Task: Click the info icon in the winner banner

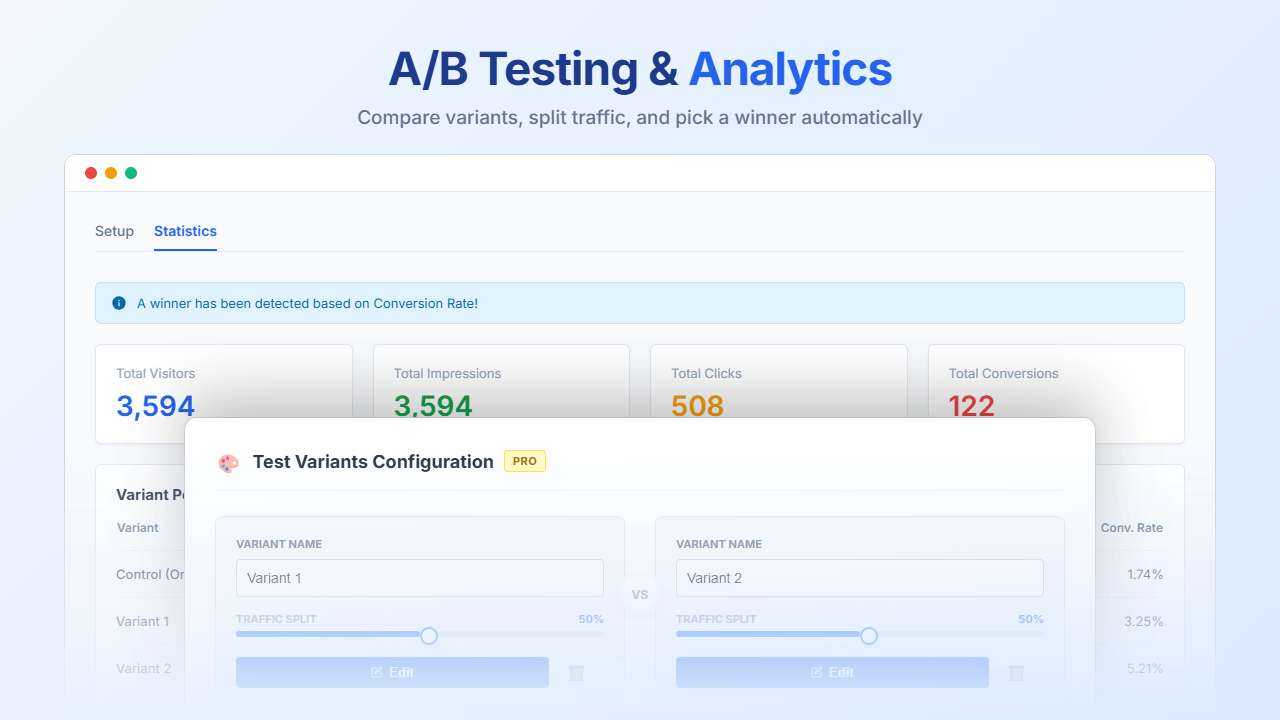Action: tap(119, 303)
